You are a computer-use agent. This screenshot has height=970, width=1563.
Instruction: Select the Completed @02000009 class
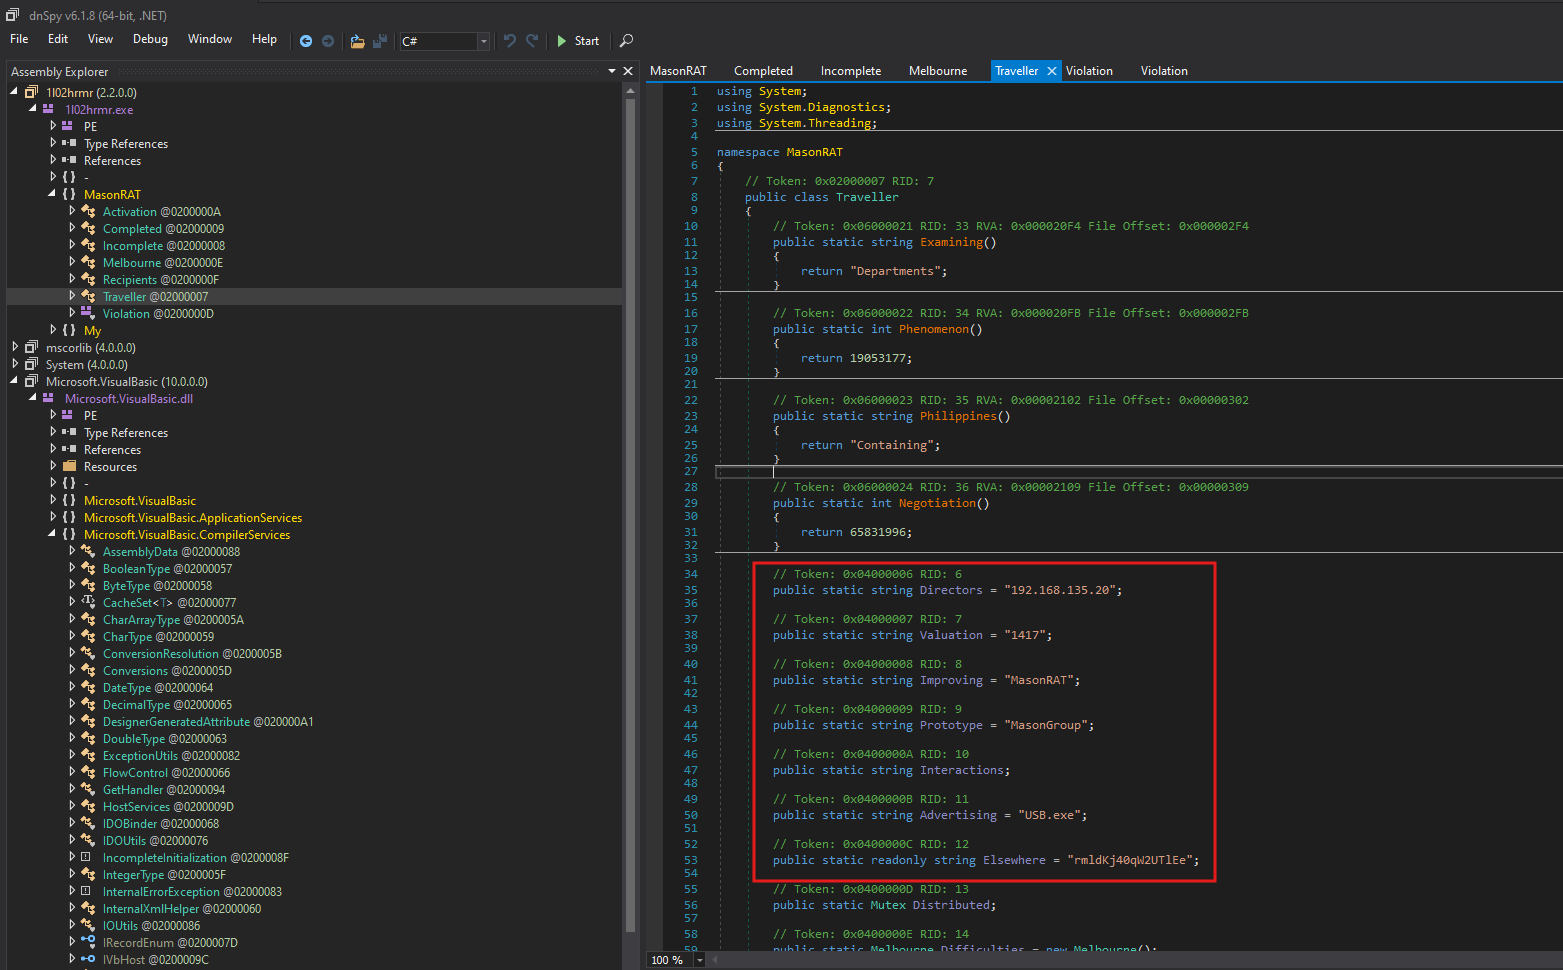163,229
